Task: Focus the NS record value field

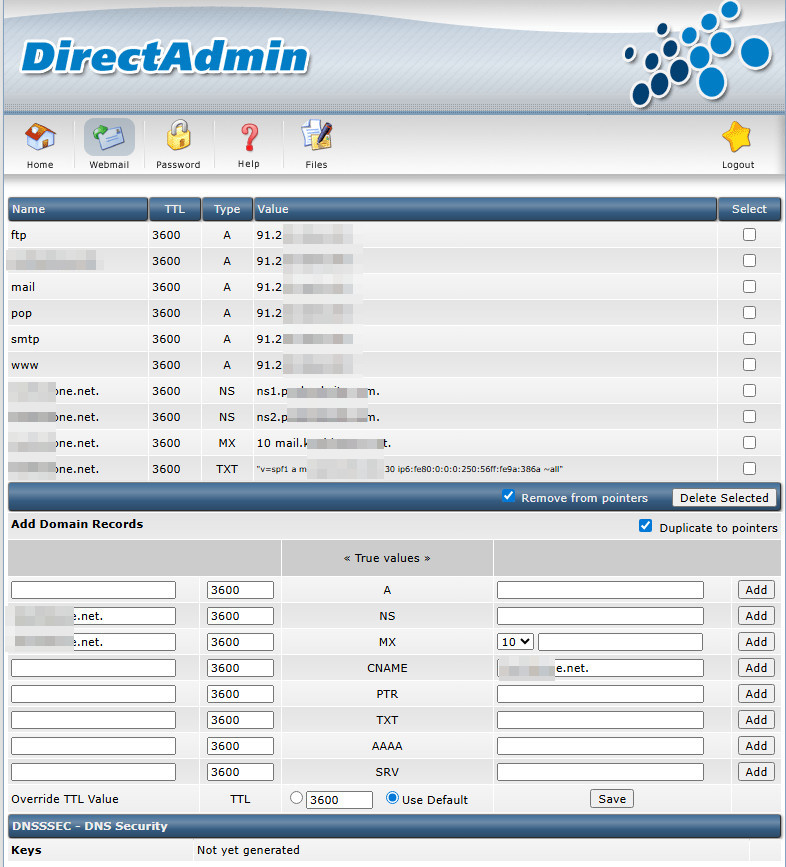Action: pos(600,616)
